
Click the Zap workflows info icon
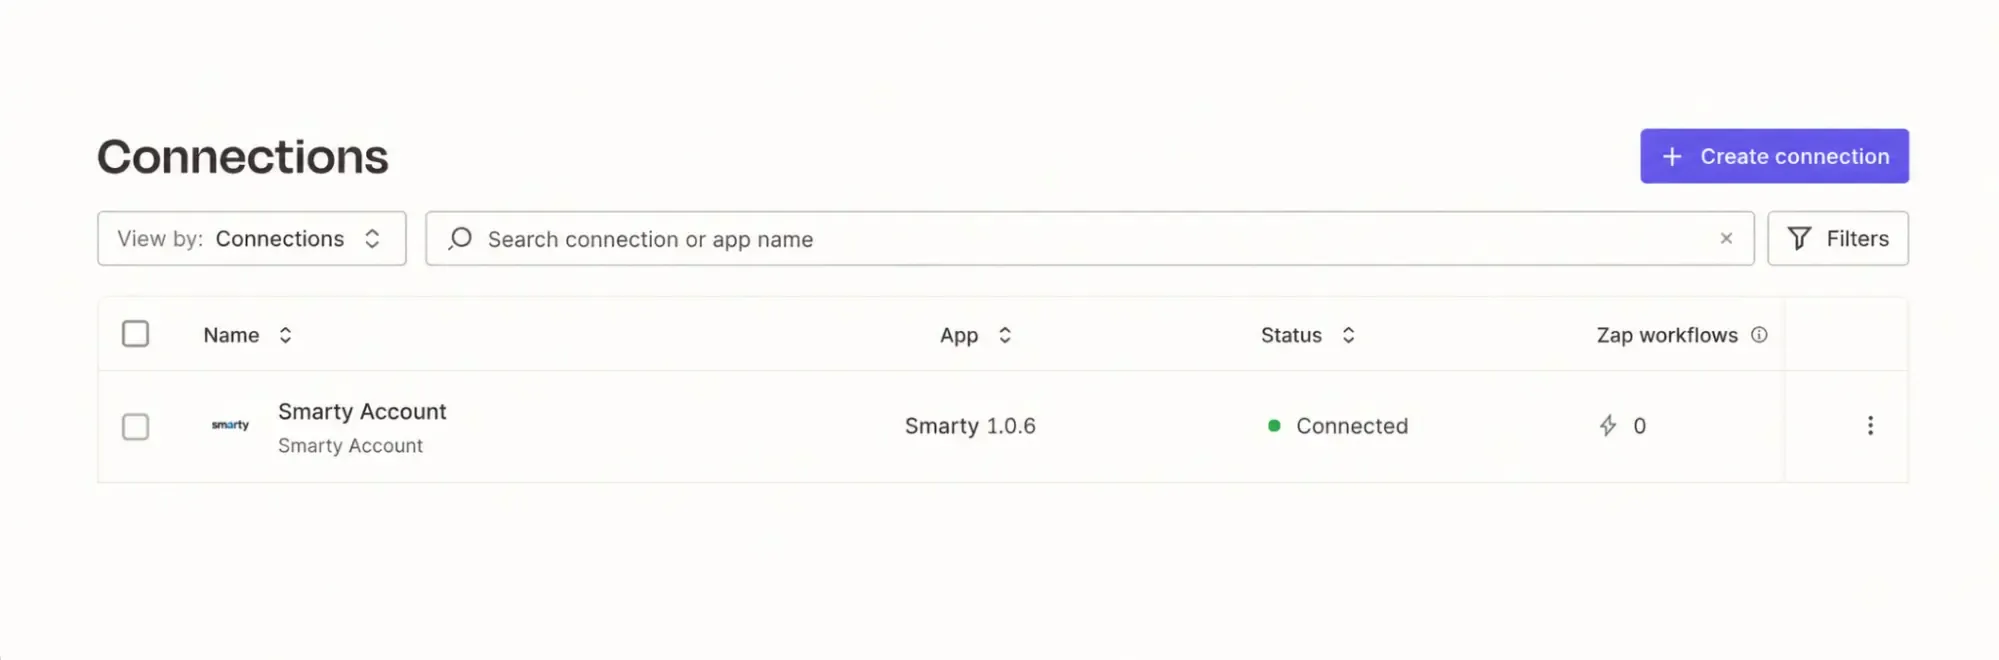click(1759, 335)
